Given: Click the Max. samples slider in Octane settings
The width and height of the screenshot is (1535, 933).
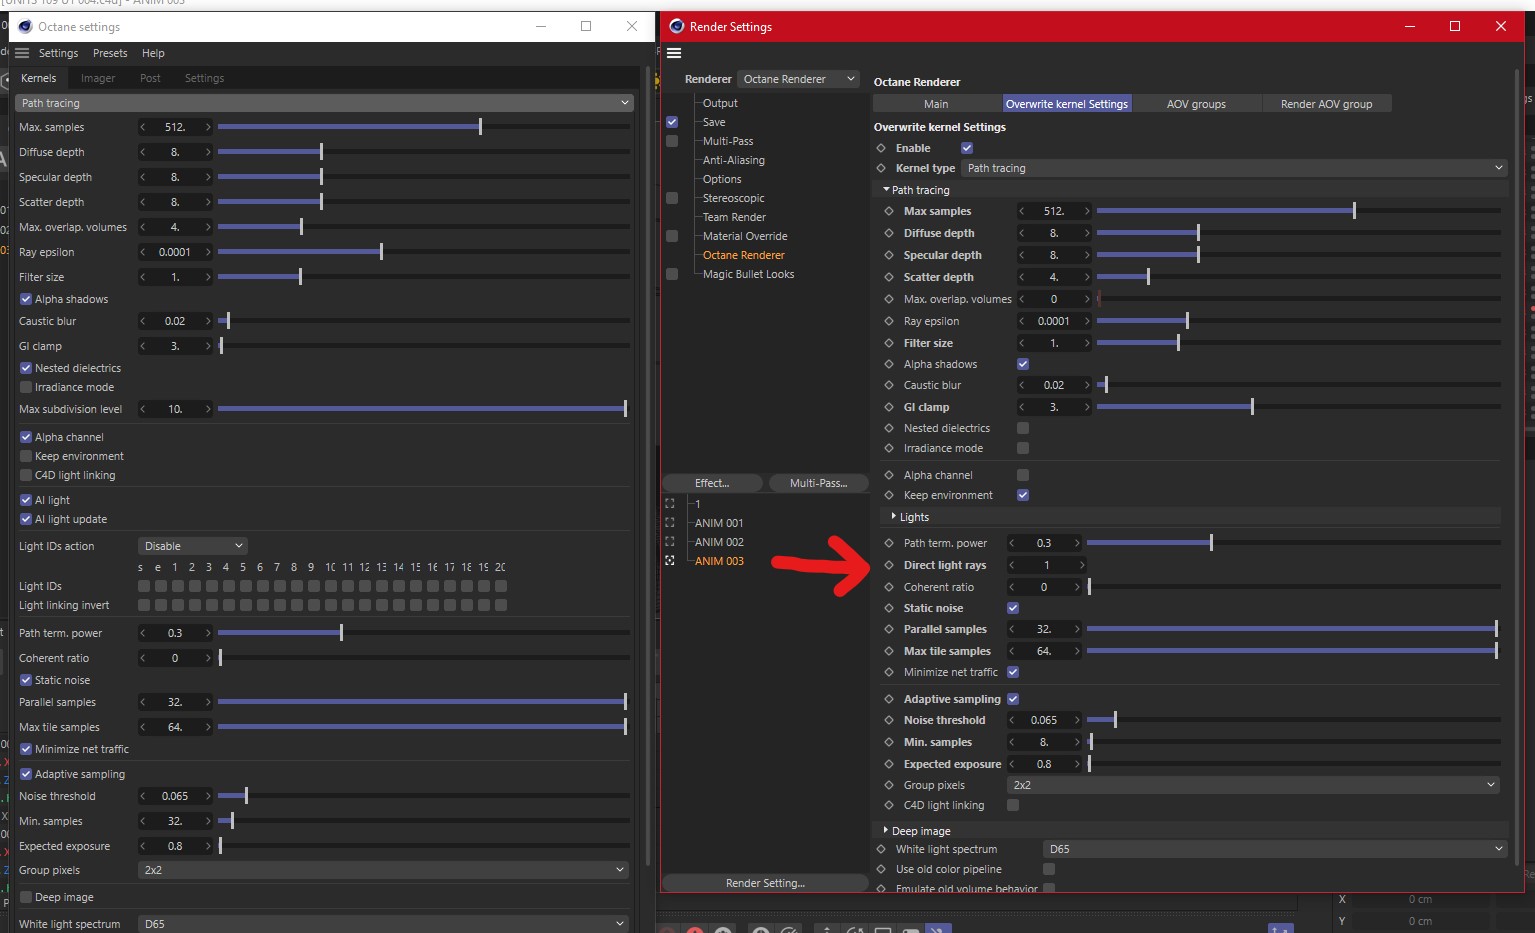Looking at the screenshot, I should [x=424, y=127].
